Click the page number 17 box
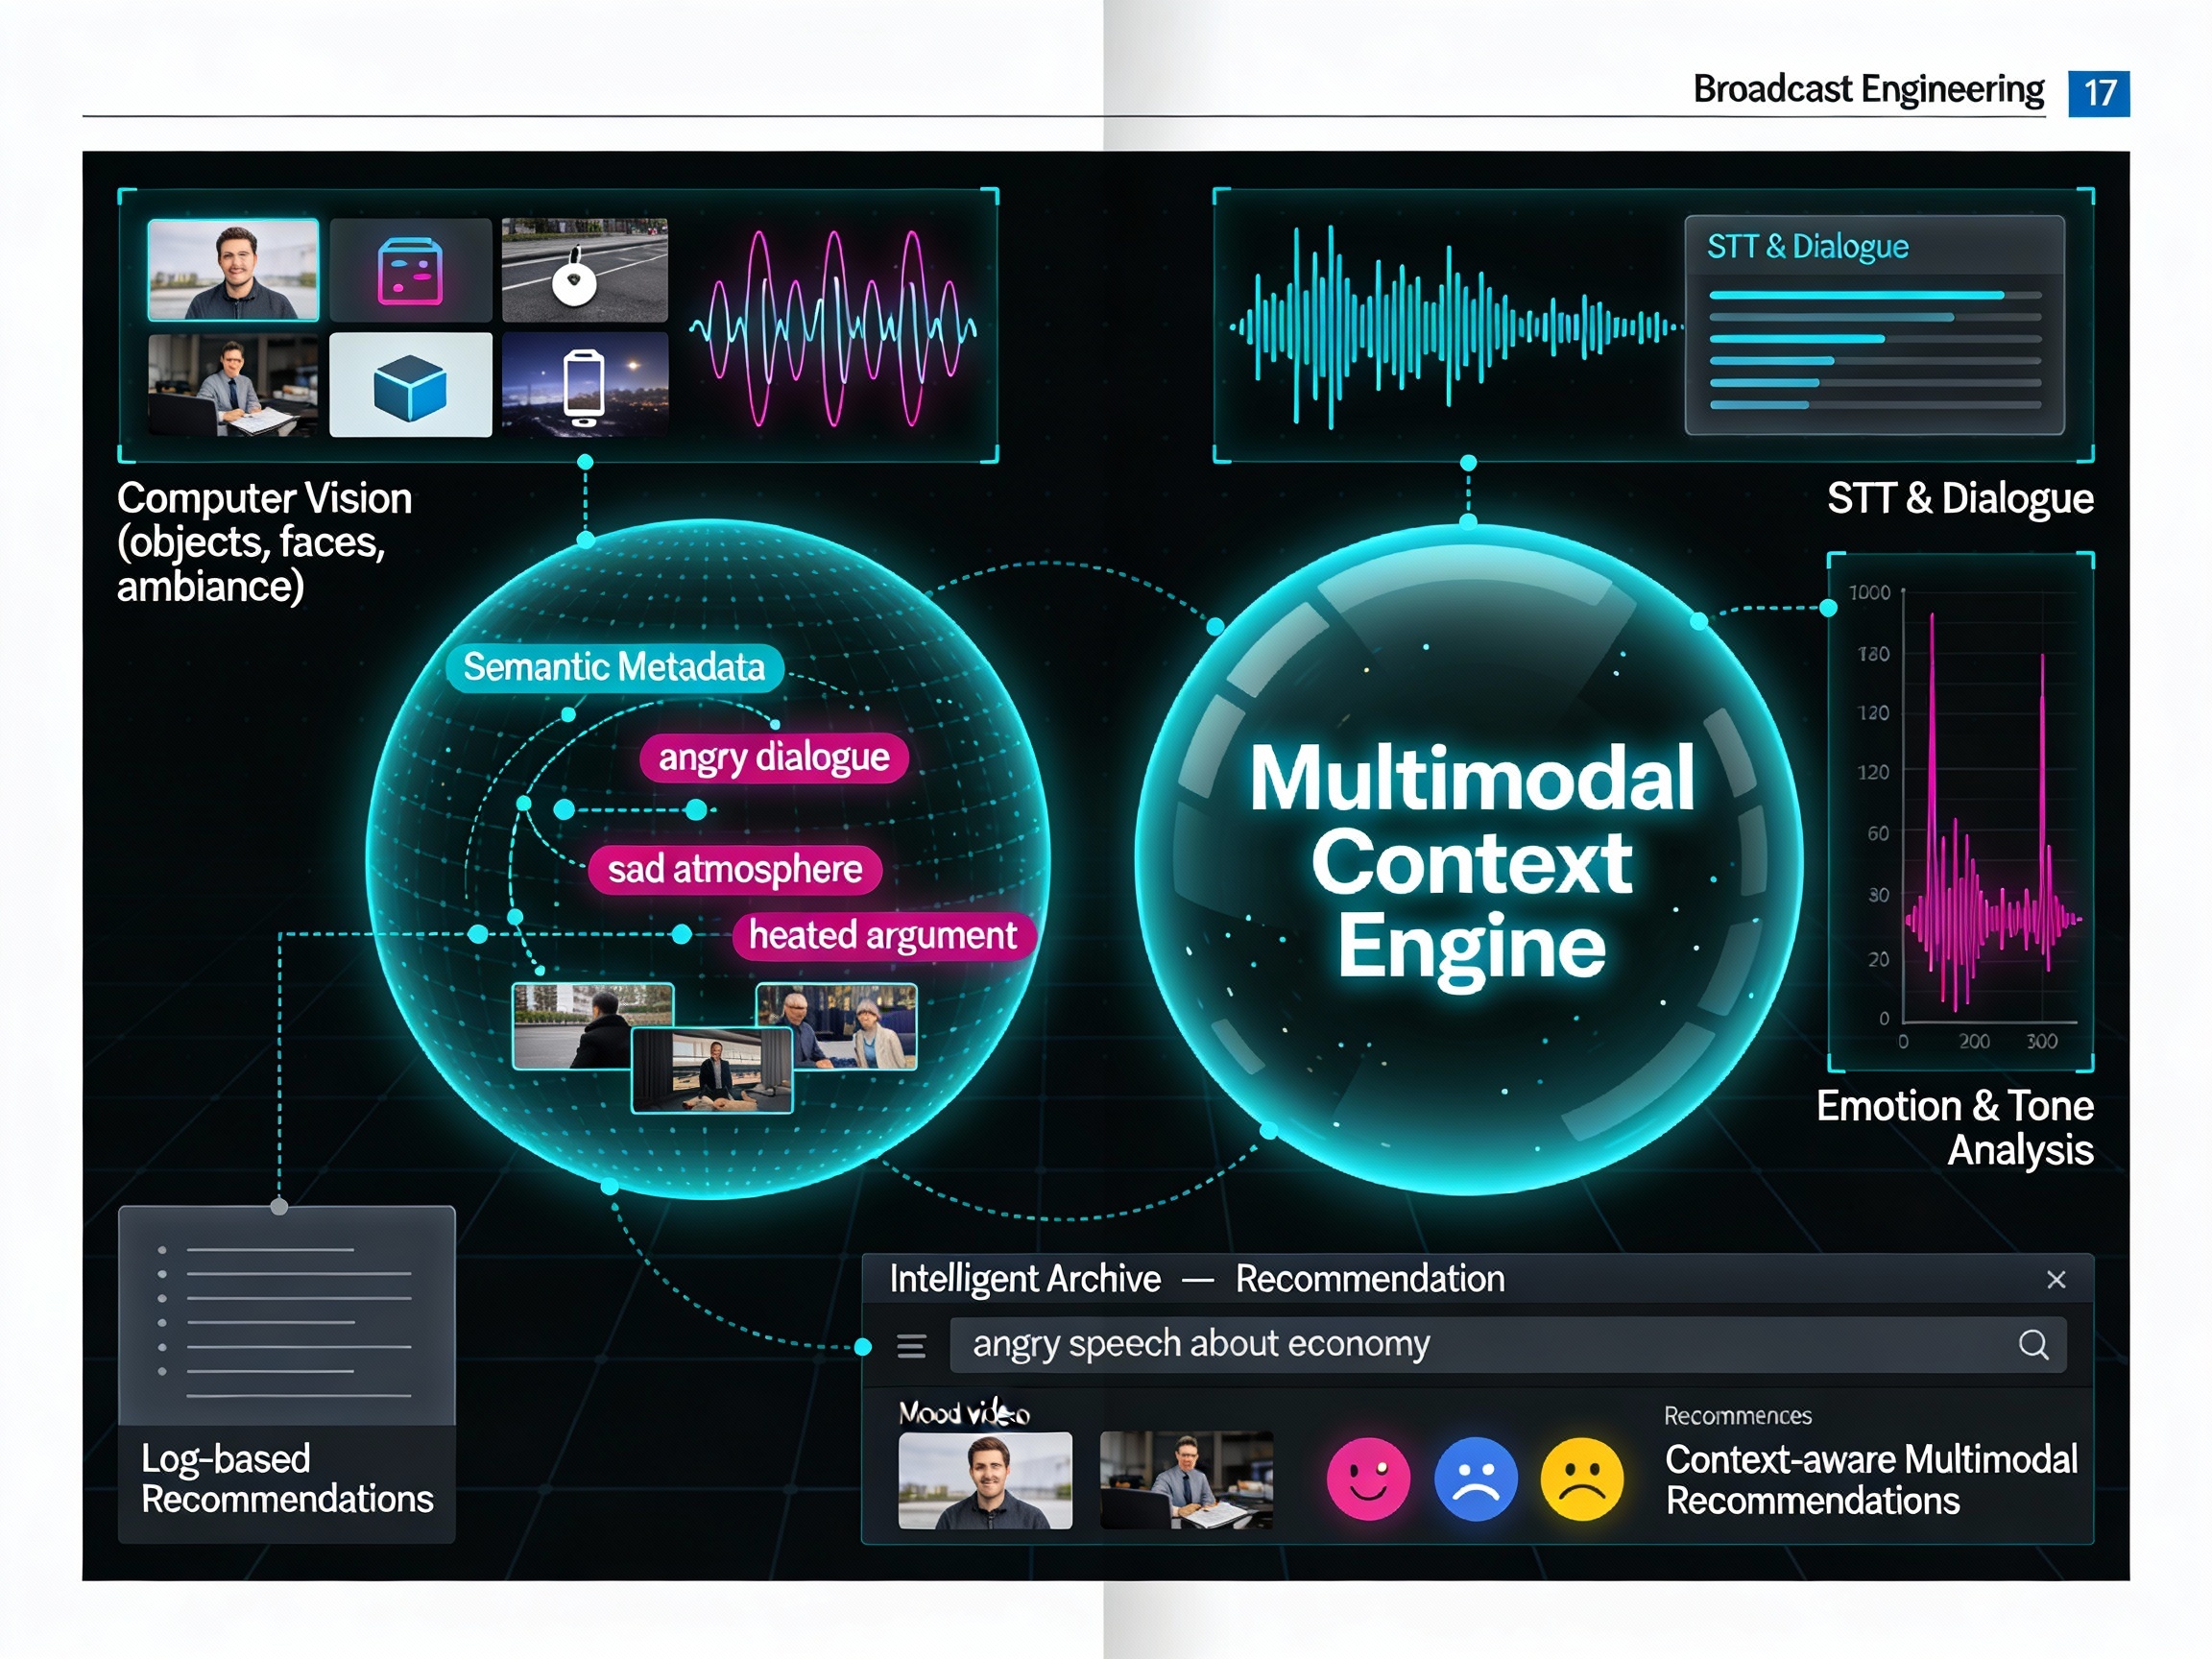The image size is (2212, 1659). tap(2099, 93)
